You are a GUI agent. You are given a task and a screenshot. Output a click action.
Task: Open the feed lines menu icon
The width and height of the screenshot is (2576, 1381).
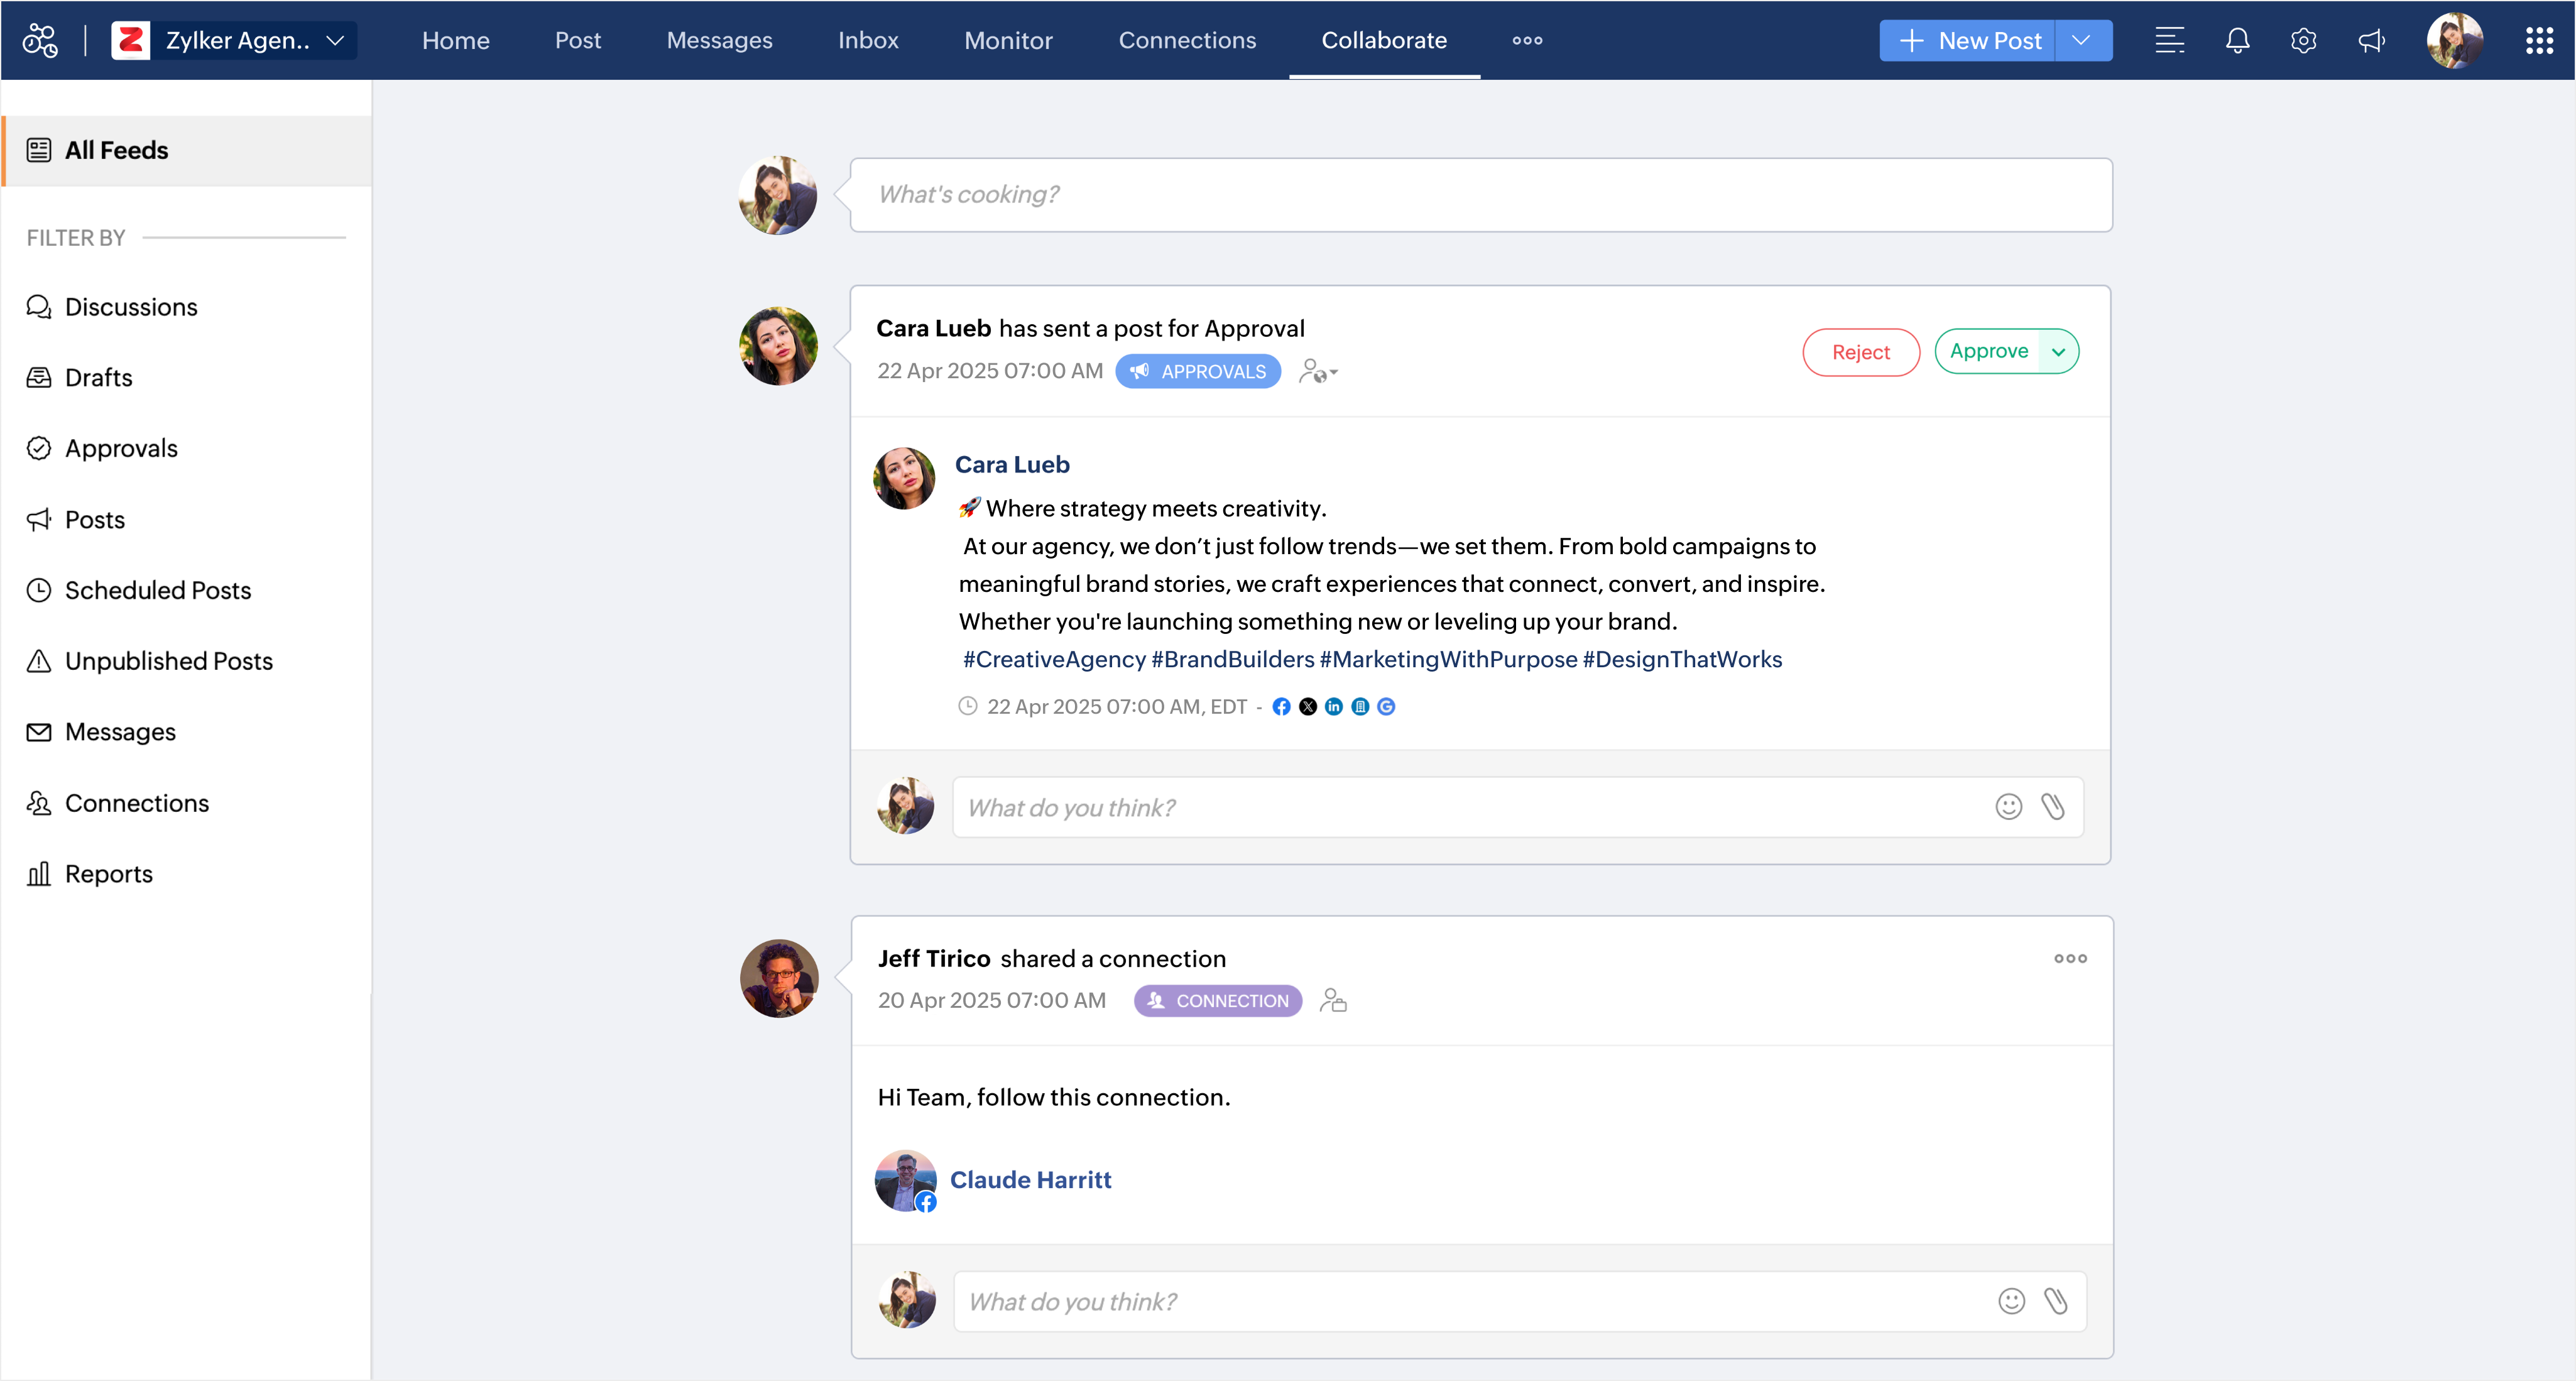click(x=2169, y=41)
